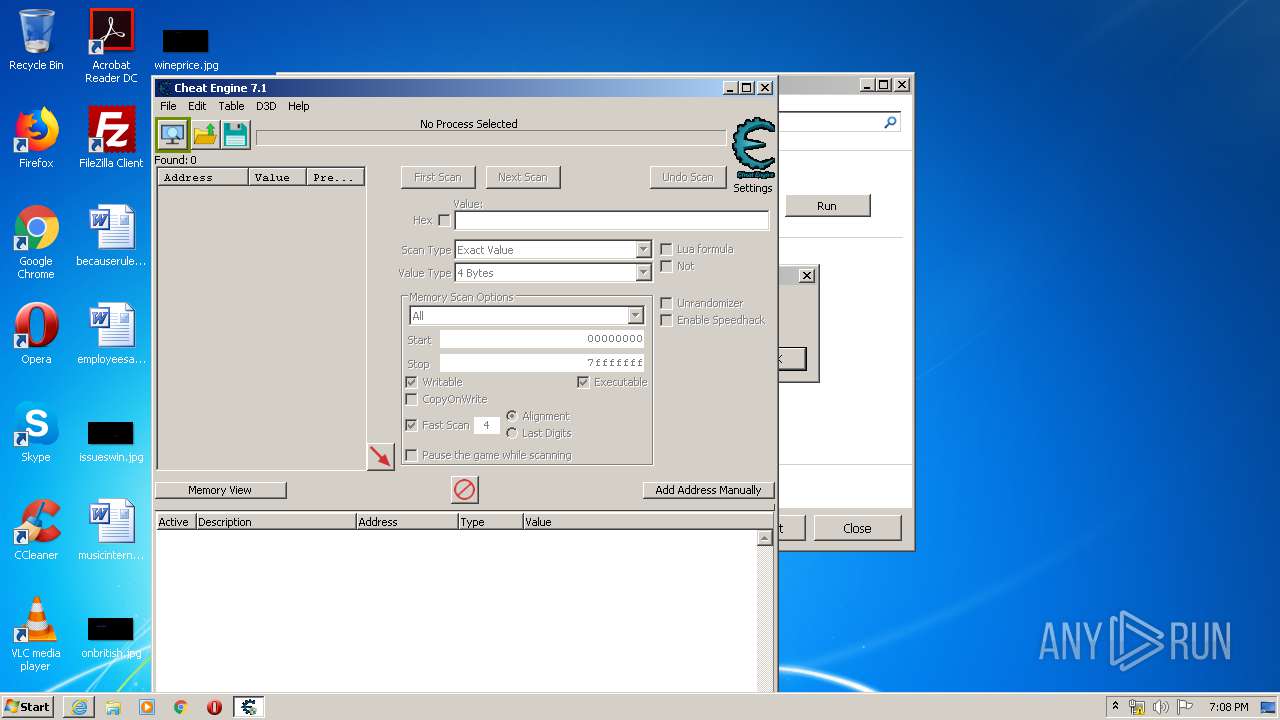Open Windows Explorer folder in the taskbar
1280x720 pixels.
pos(113,707)
